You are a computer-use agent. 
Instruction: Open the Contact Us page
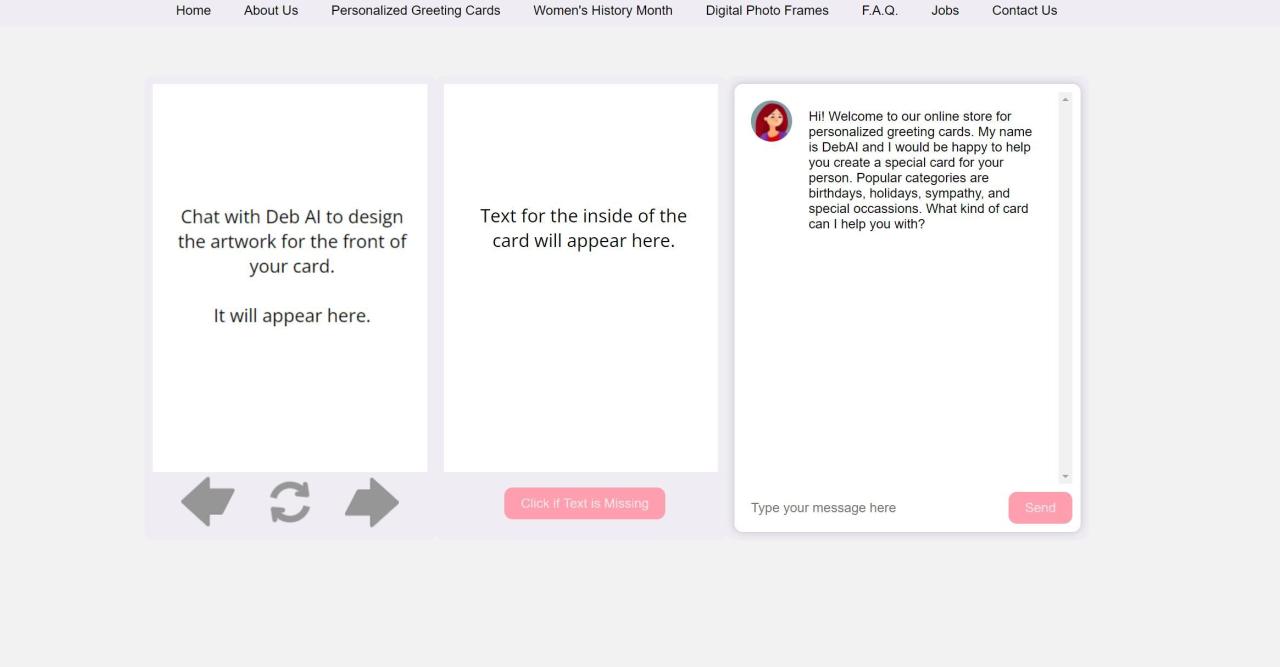[1024, 10]
